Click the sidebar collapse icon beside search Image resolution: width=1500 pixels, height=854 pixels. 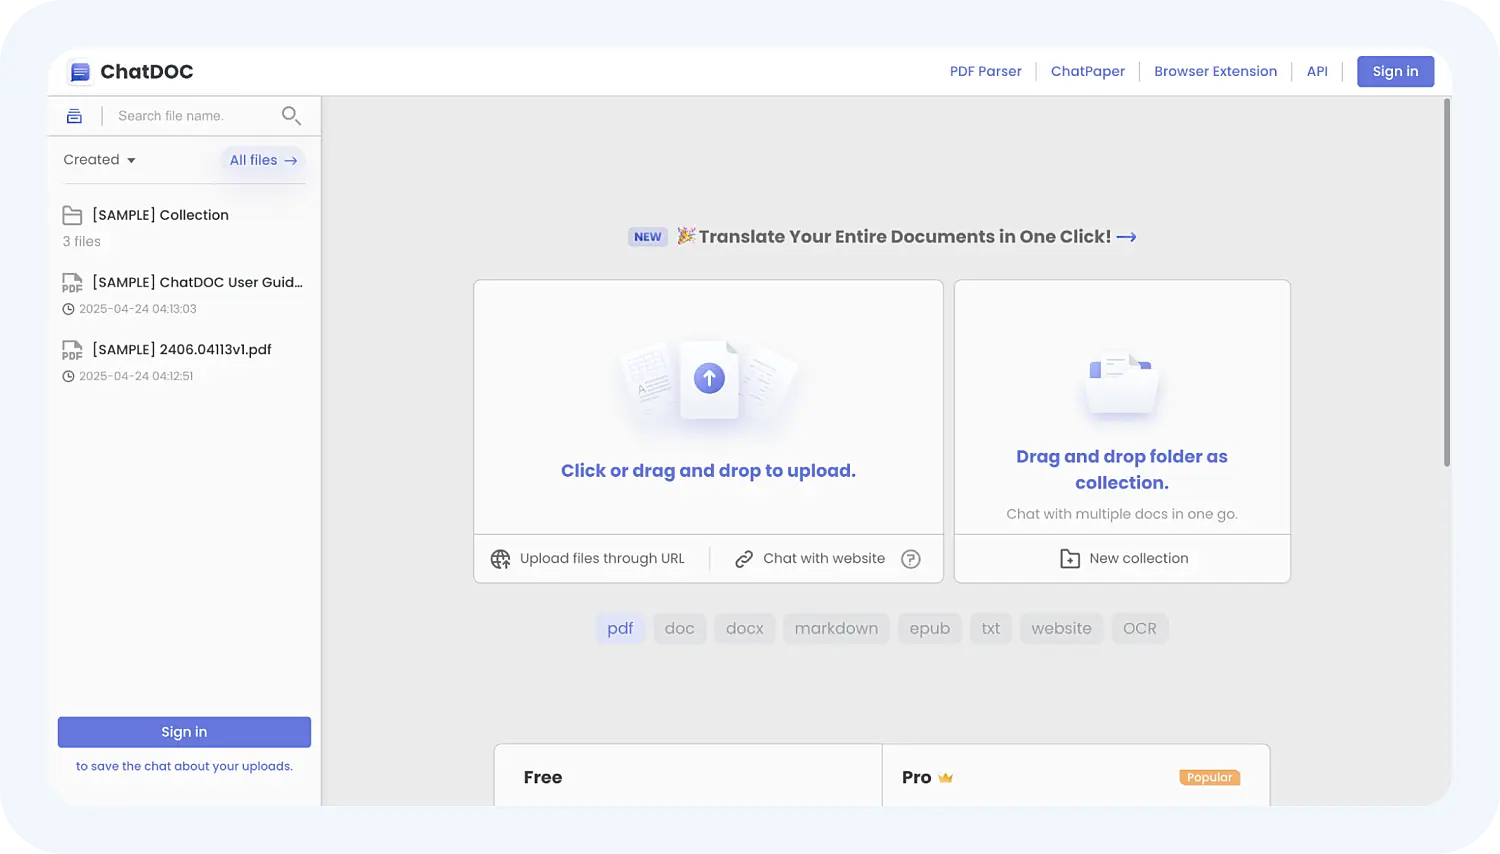coord(74,116)
